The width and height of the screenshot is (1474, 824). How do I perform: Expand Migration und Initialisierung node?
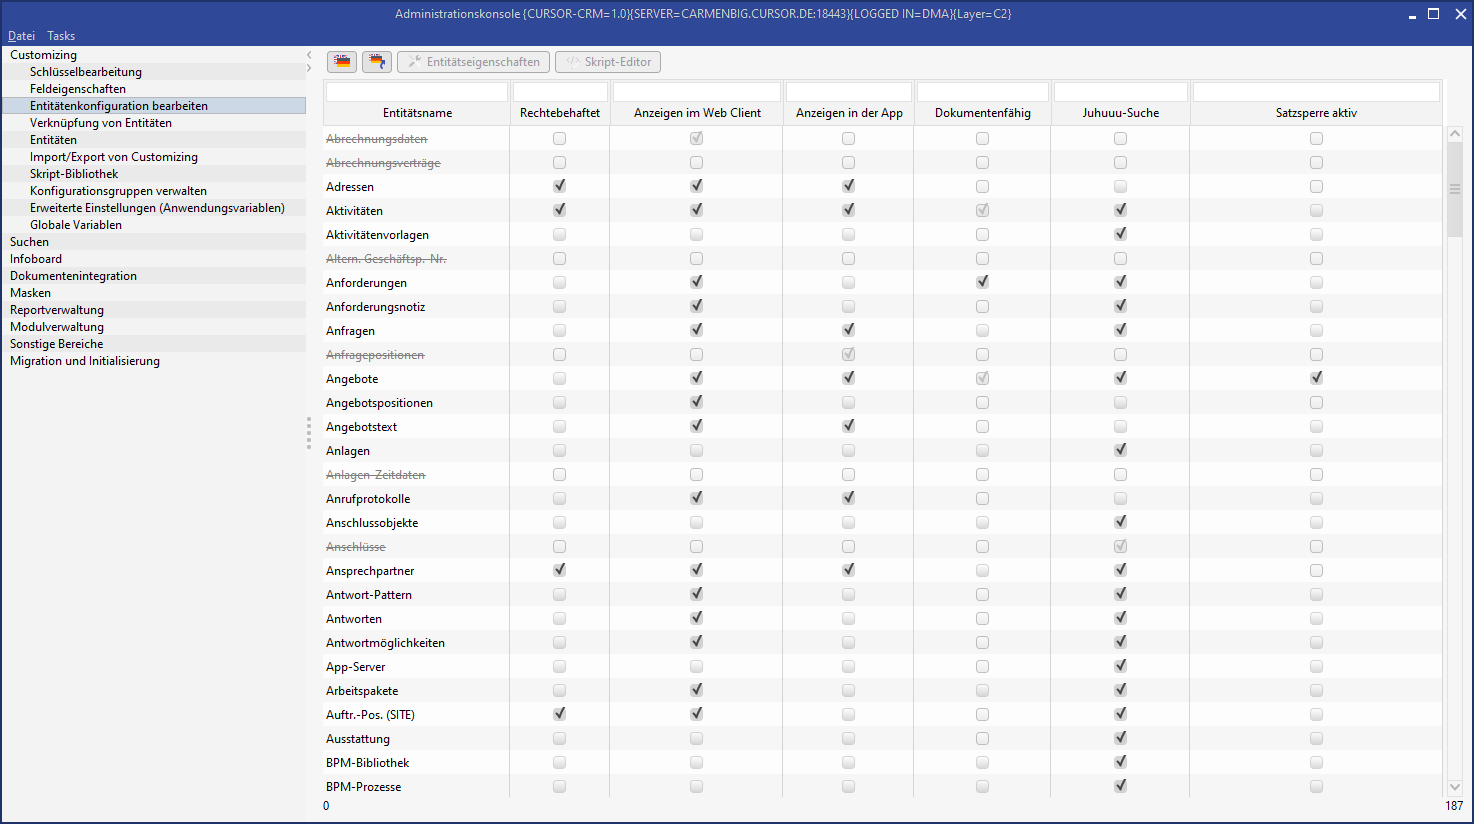click(85, 361)
